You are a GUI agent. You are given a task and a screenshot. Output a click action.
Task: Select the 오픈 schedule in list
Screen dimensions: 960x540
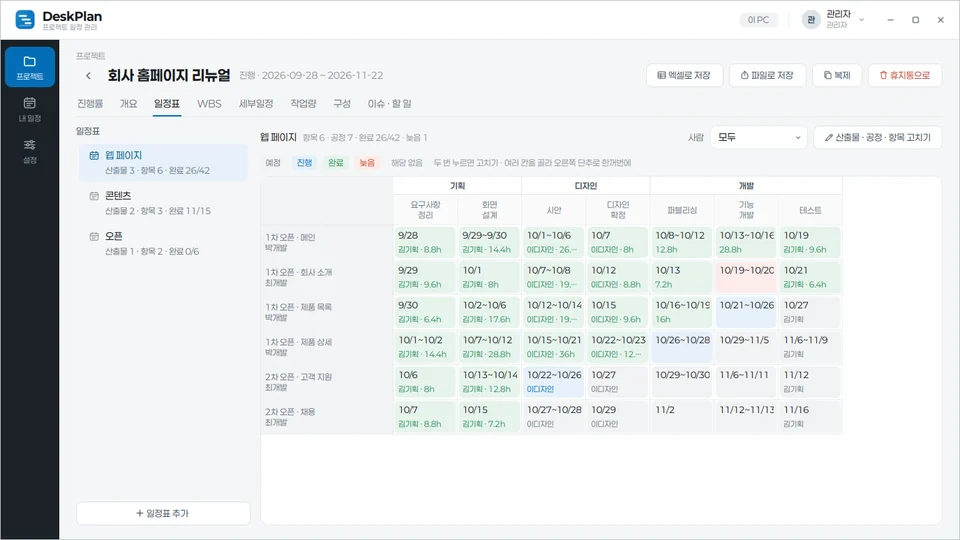[163, 243]
